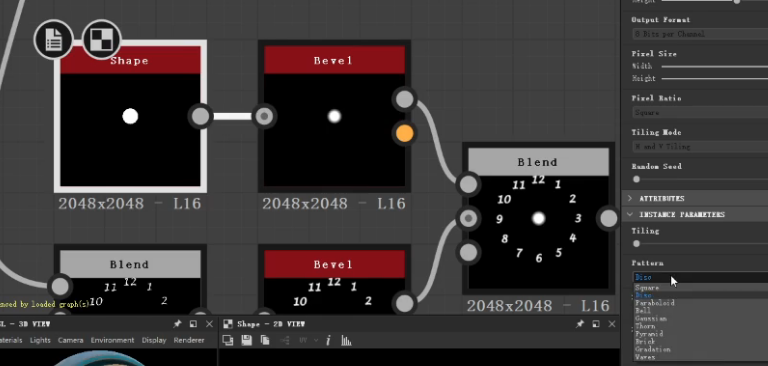The width and height of the screenshot is (768, 366).
Task: Open the Environment menu in the 3D View
Action: [x=112, y=340]
